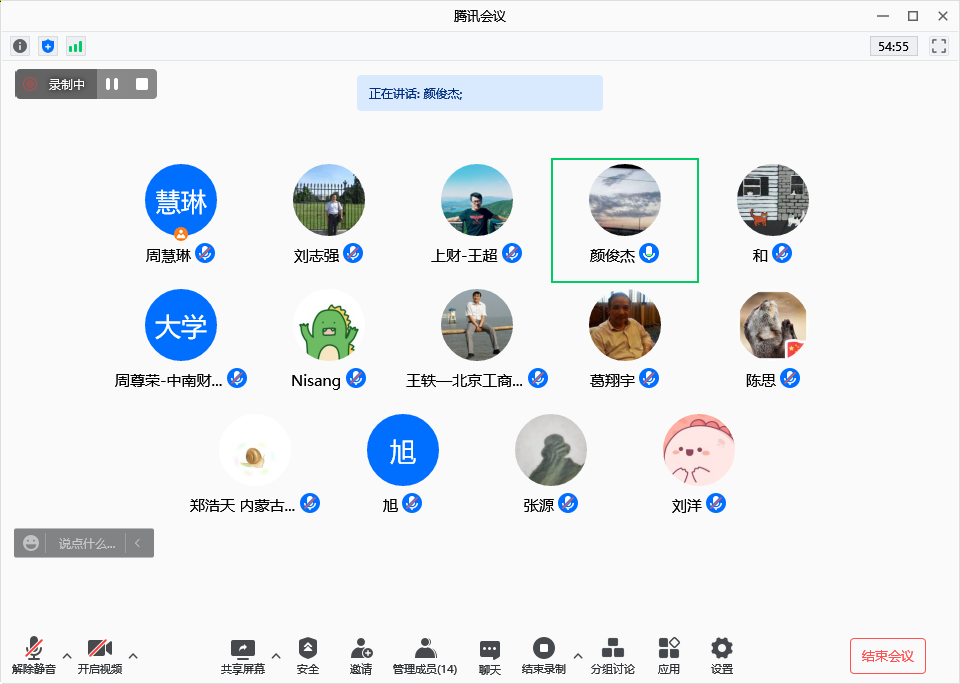Collapse the quick chat bar arrow
Viewport: 960px width, 684px height.
coord(138,543)
